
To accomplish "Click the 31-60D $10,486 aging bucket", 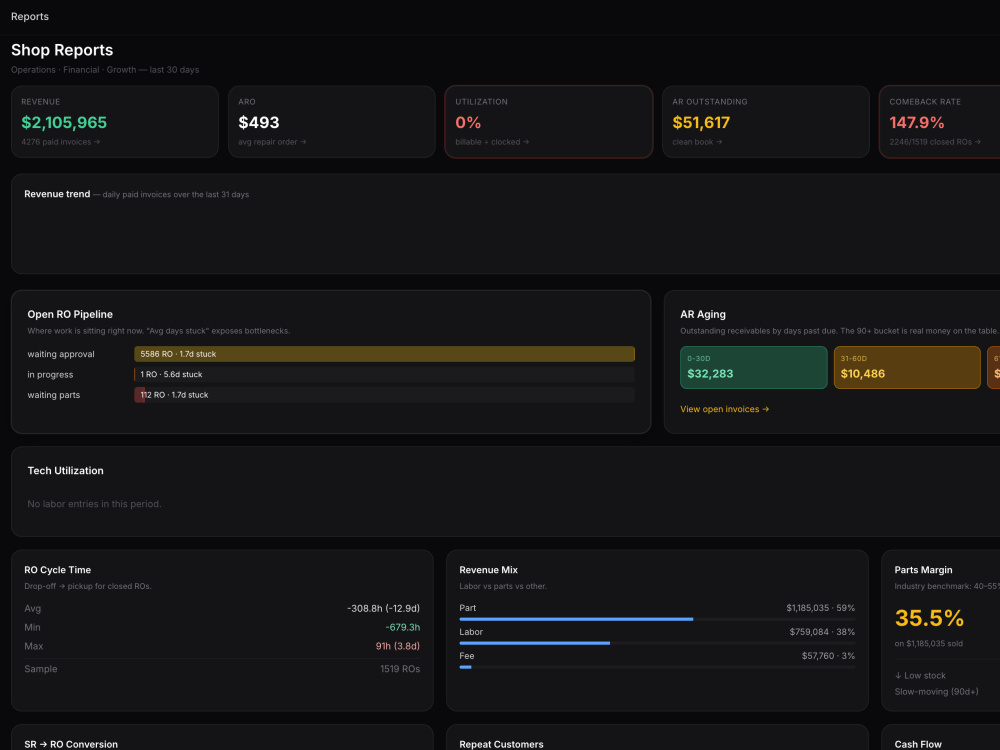I will pyautogui.click(x=907, y=367).
